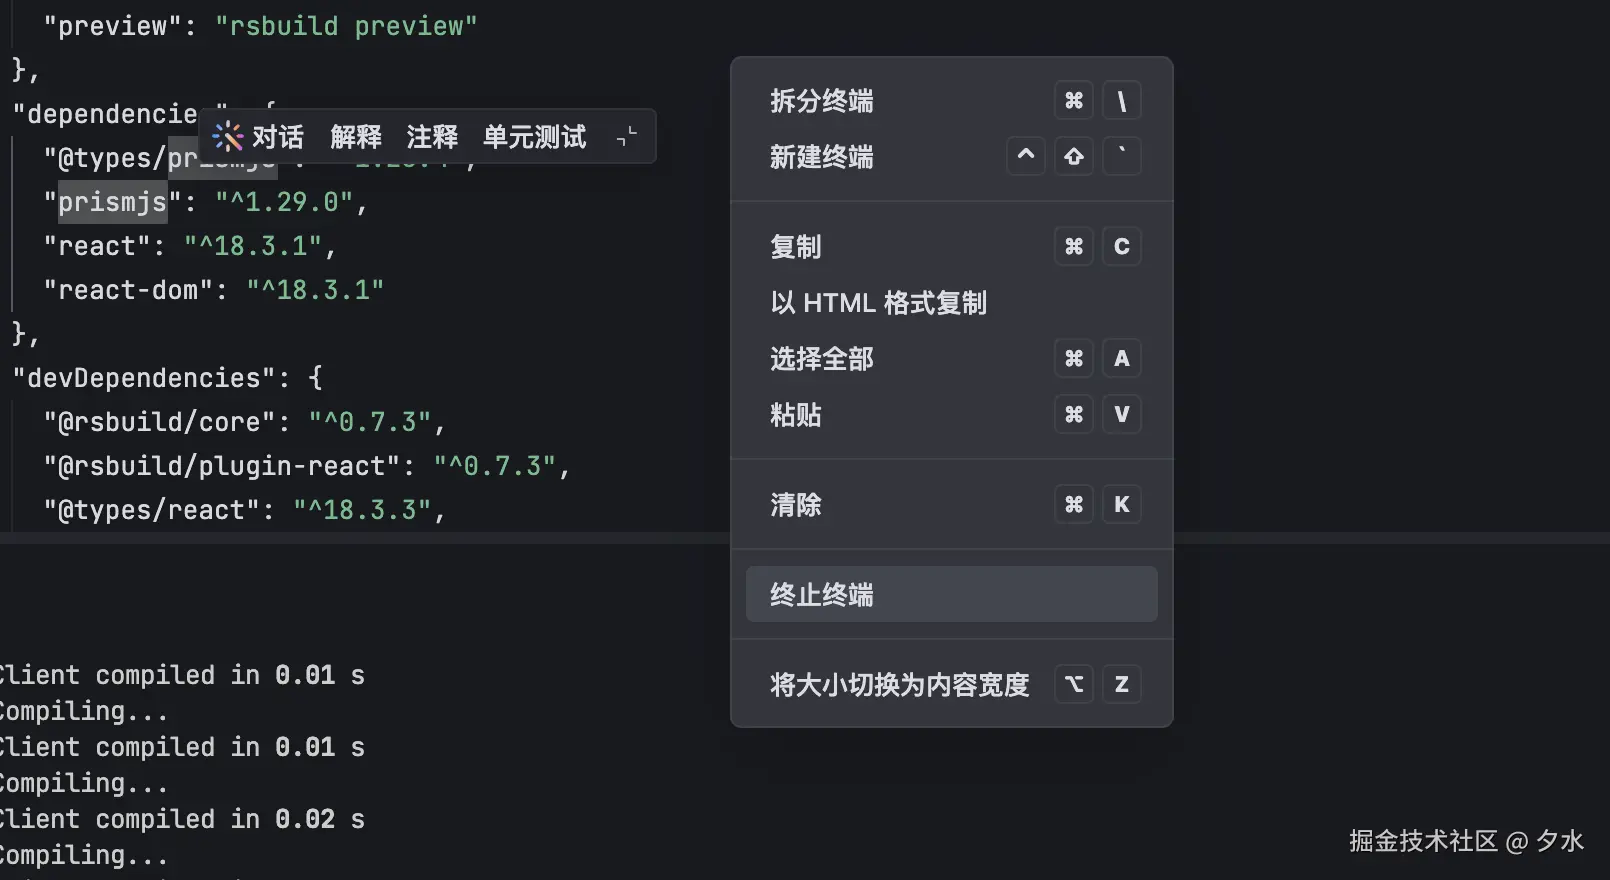The image size is (1610, 880).
Task: Click 单元测试 in the floating AI toolbar
Action: pos(535,136)
